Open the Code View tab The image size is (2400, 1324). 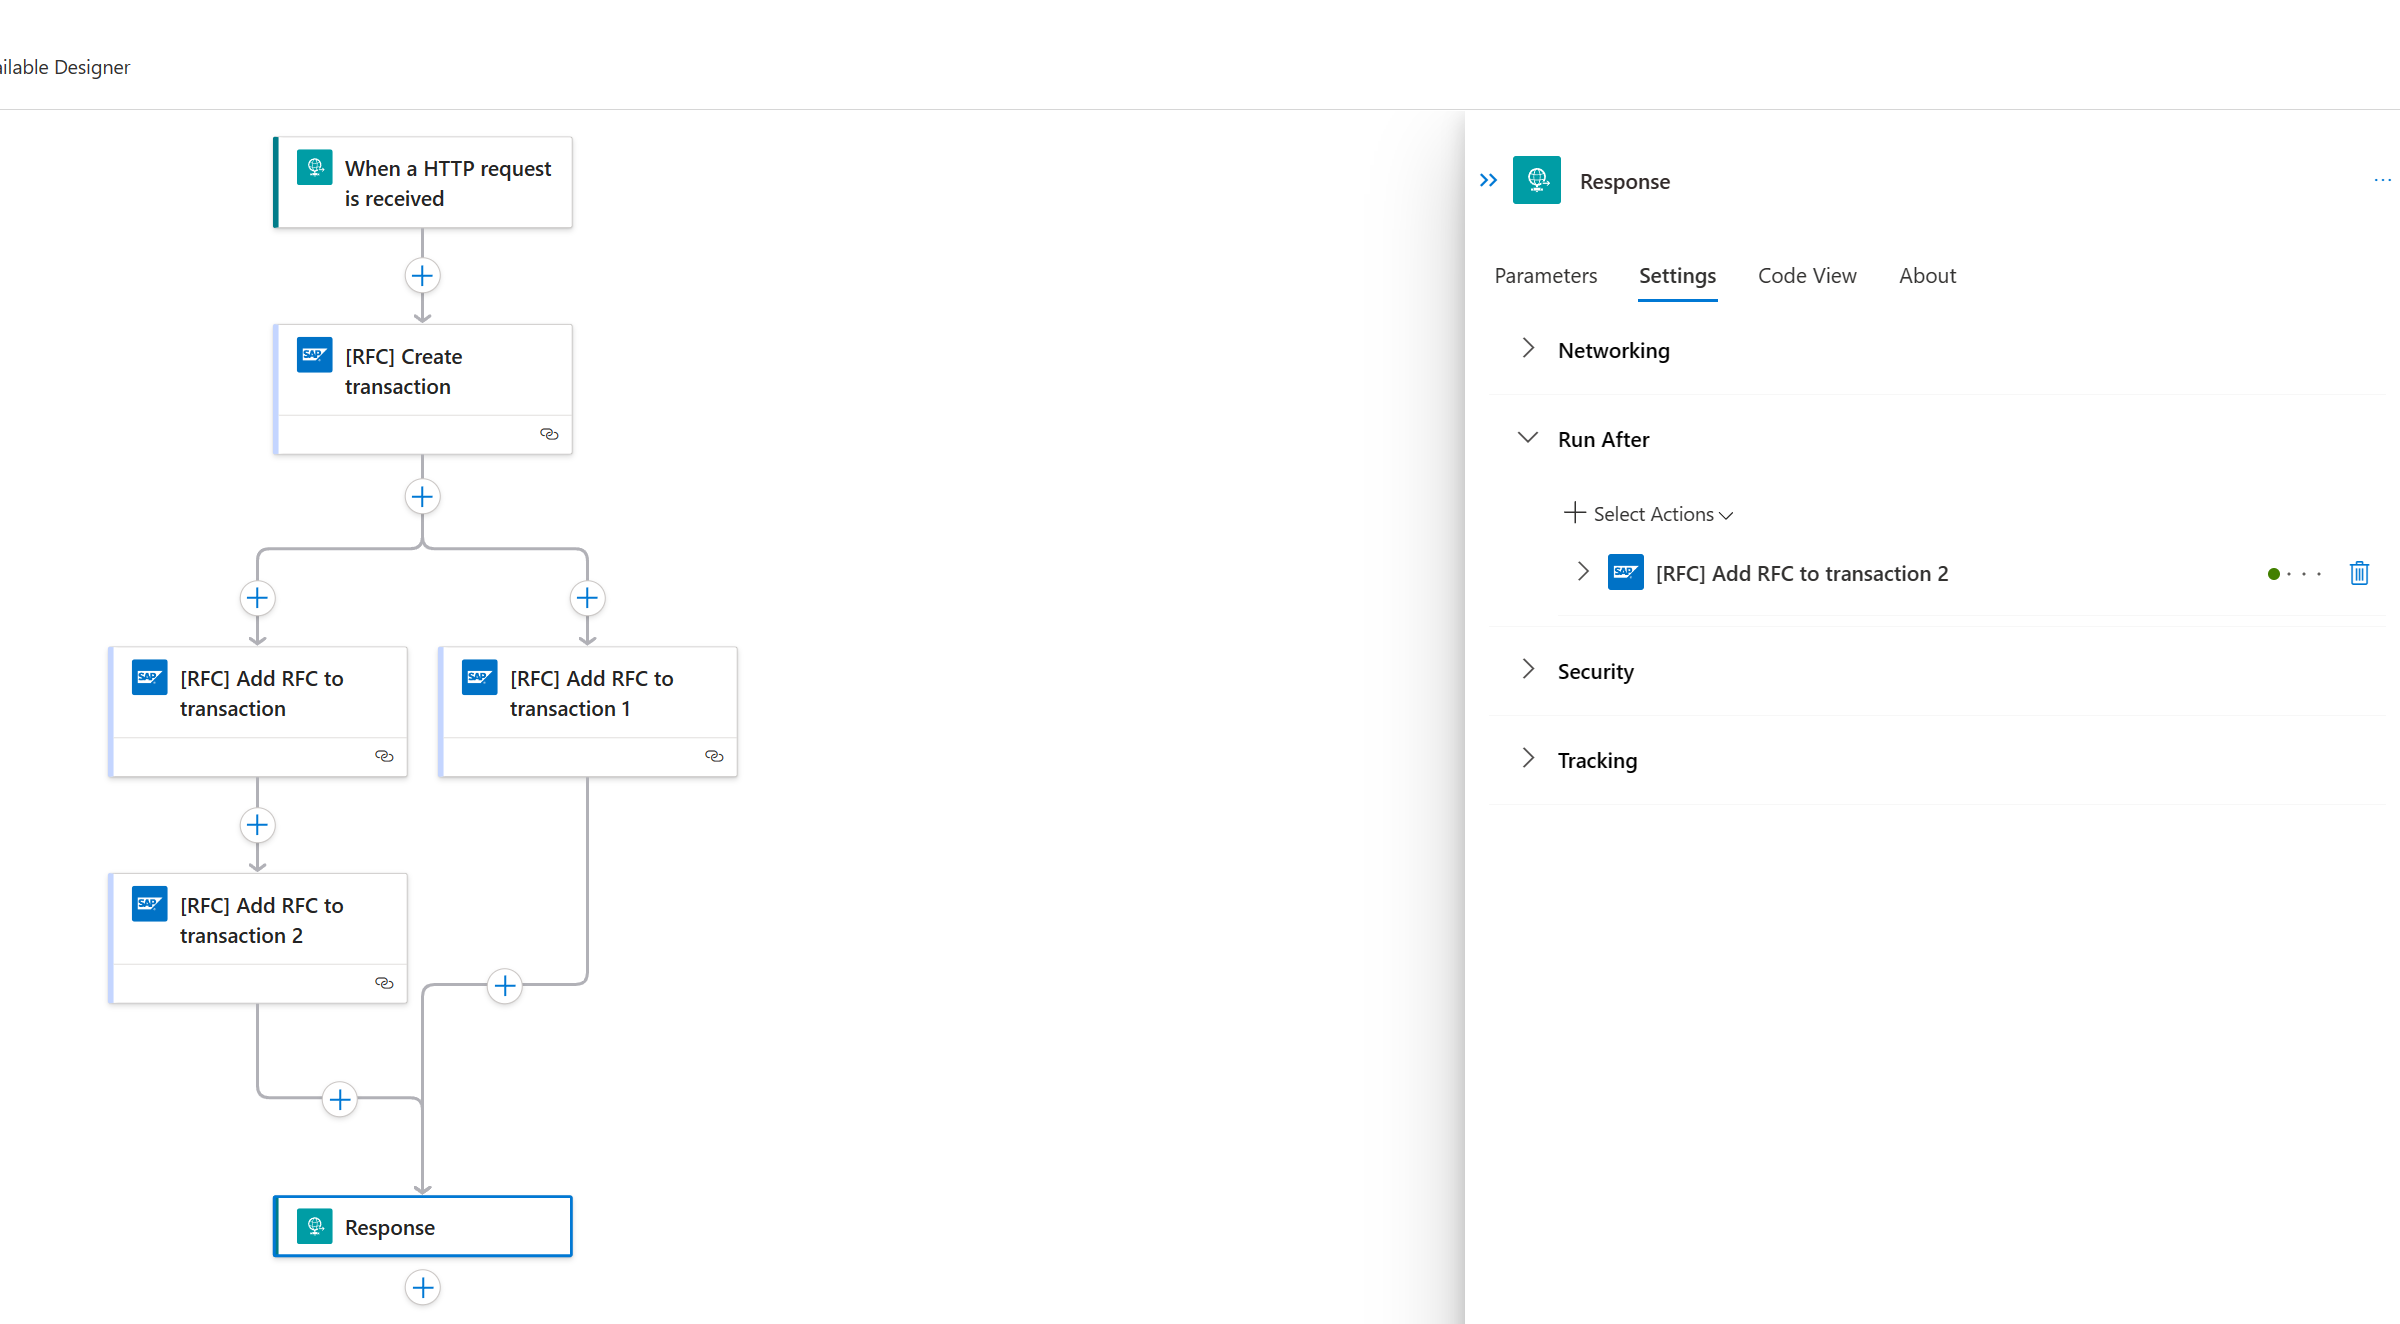(1807, 275)
